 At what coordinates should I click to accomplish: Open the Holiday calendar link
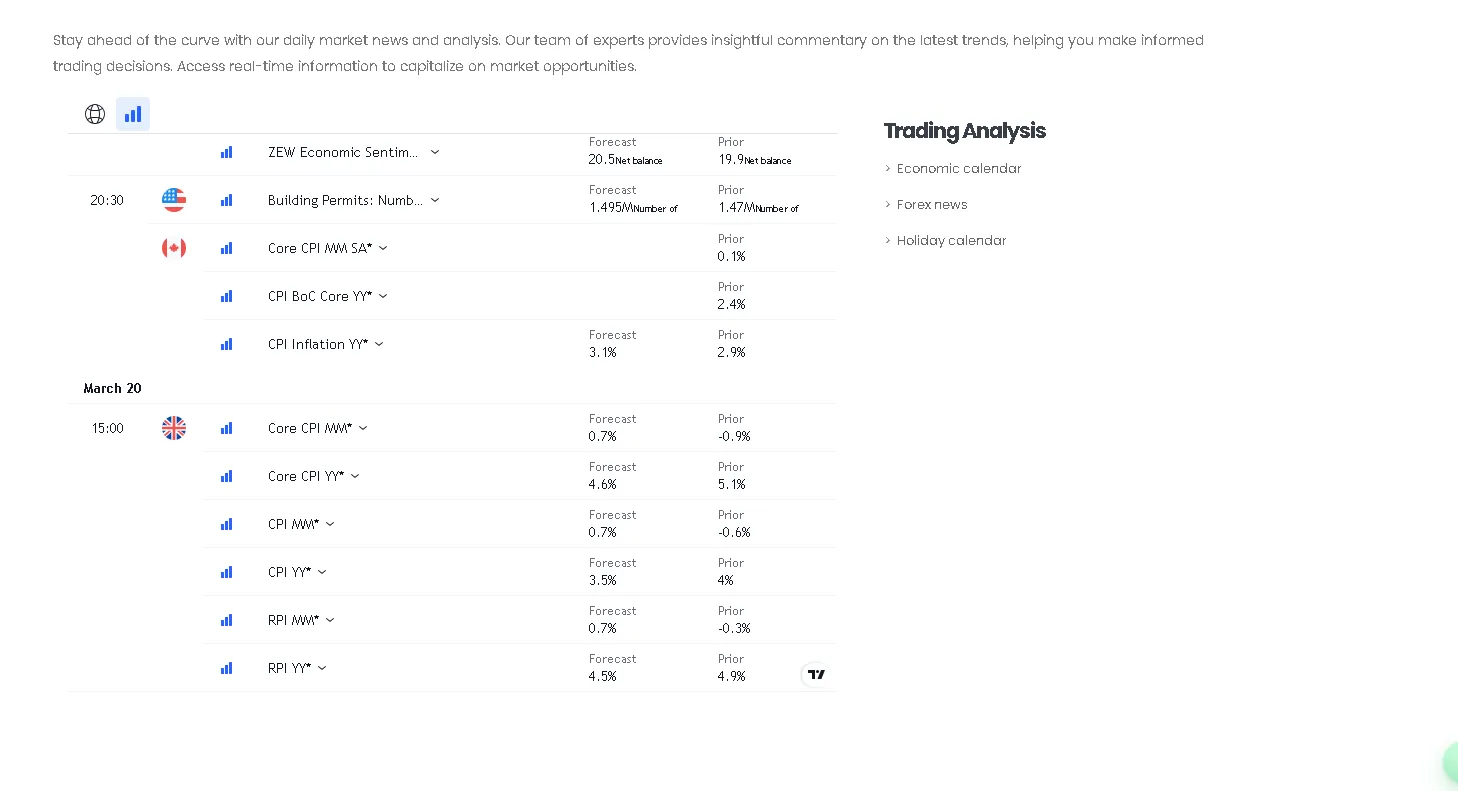951,241
